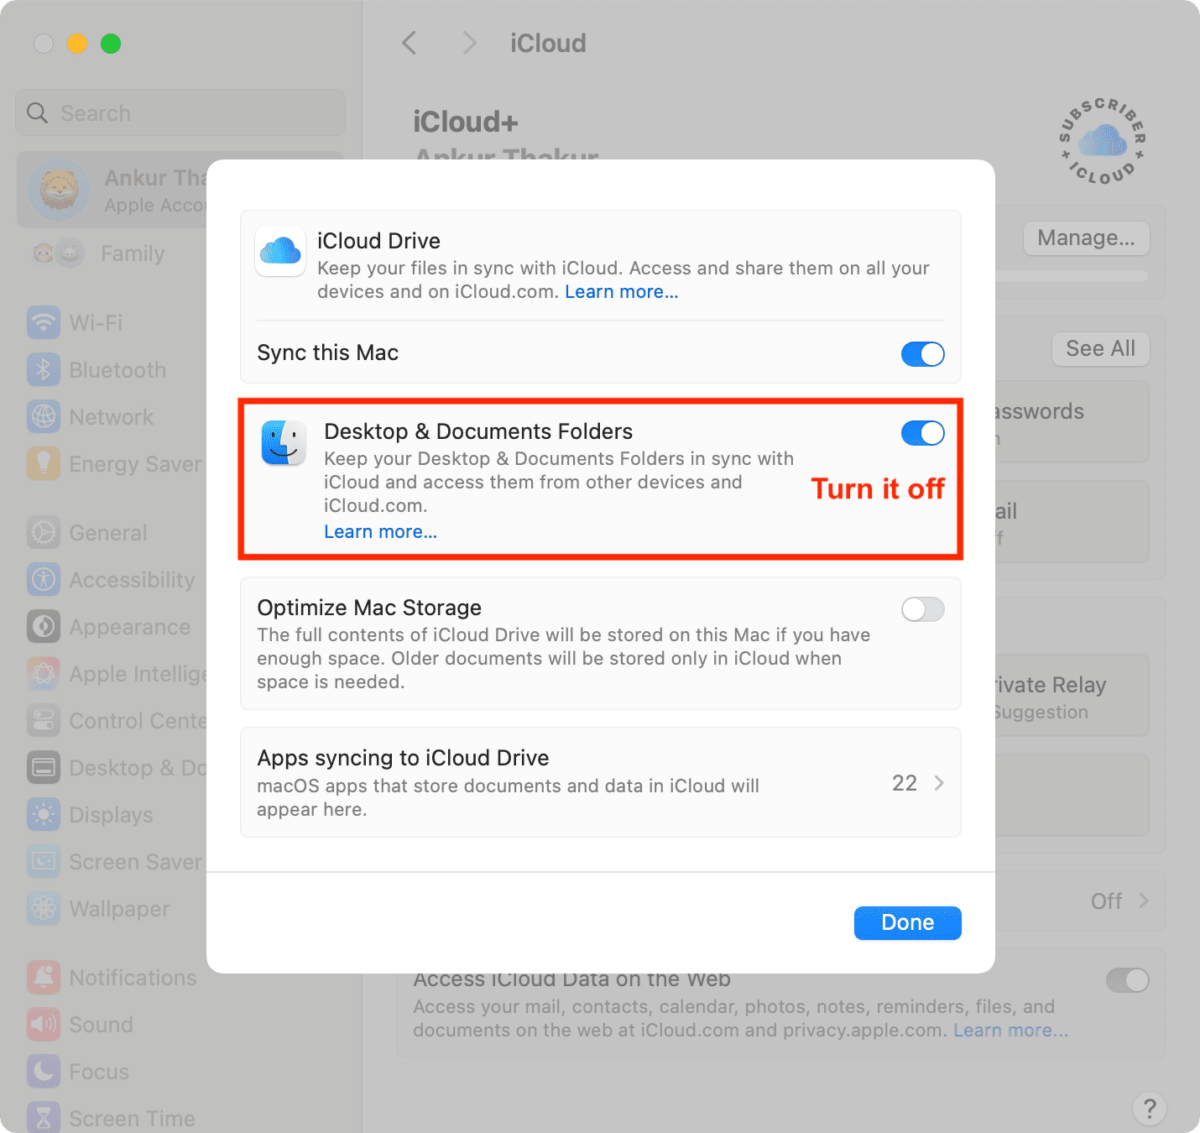
Task: Open Wi-Fi settings pane
Action: click(x=96, y=323)
